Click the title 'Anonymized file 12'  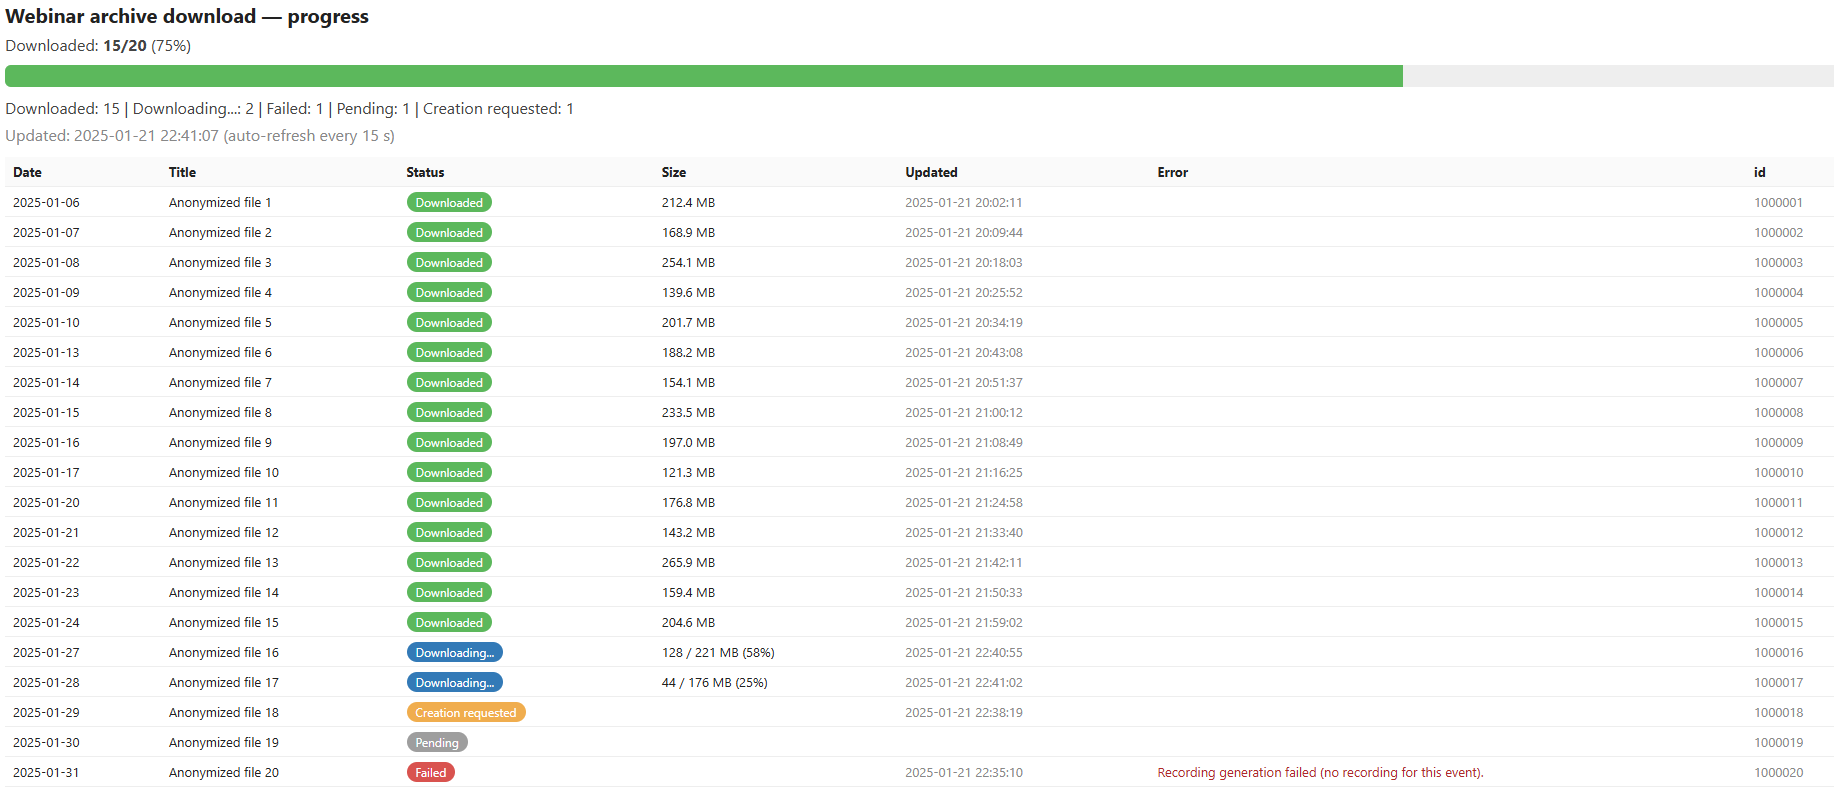tap(224, 532)
